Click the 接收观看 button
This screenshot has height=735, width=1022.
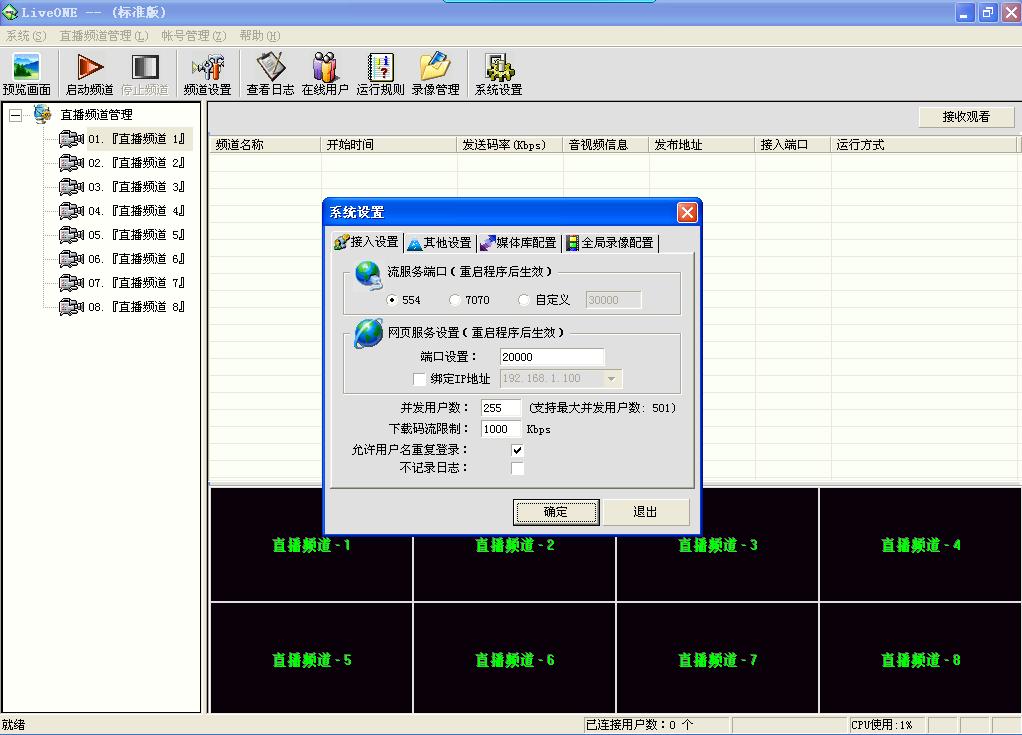[x=966, y=117]
